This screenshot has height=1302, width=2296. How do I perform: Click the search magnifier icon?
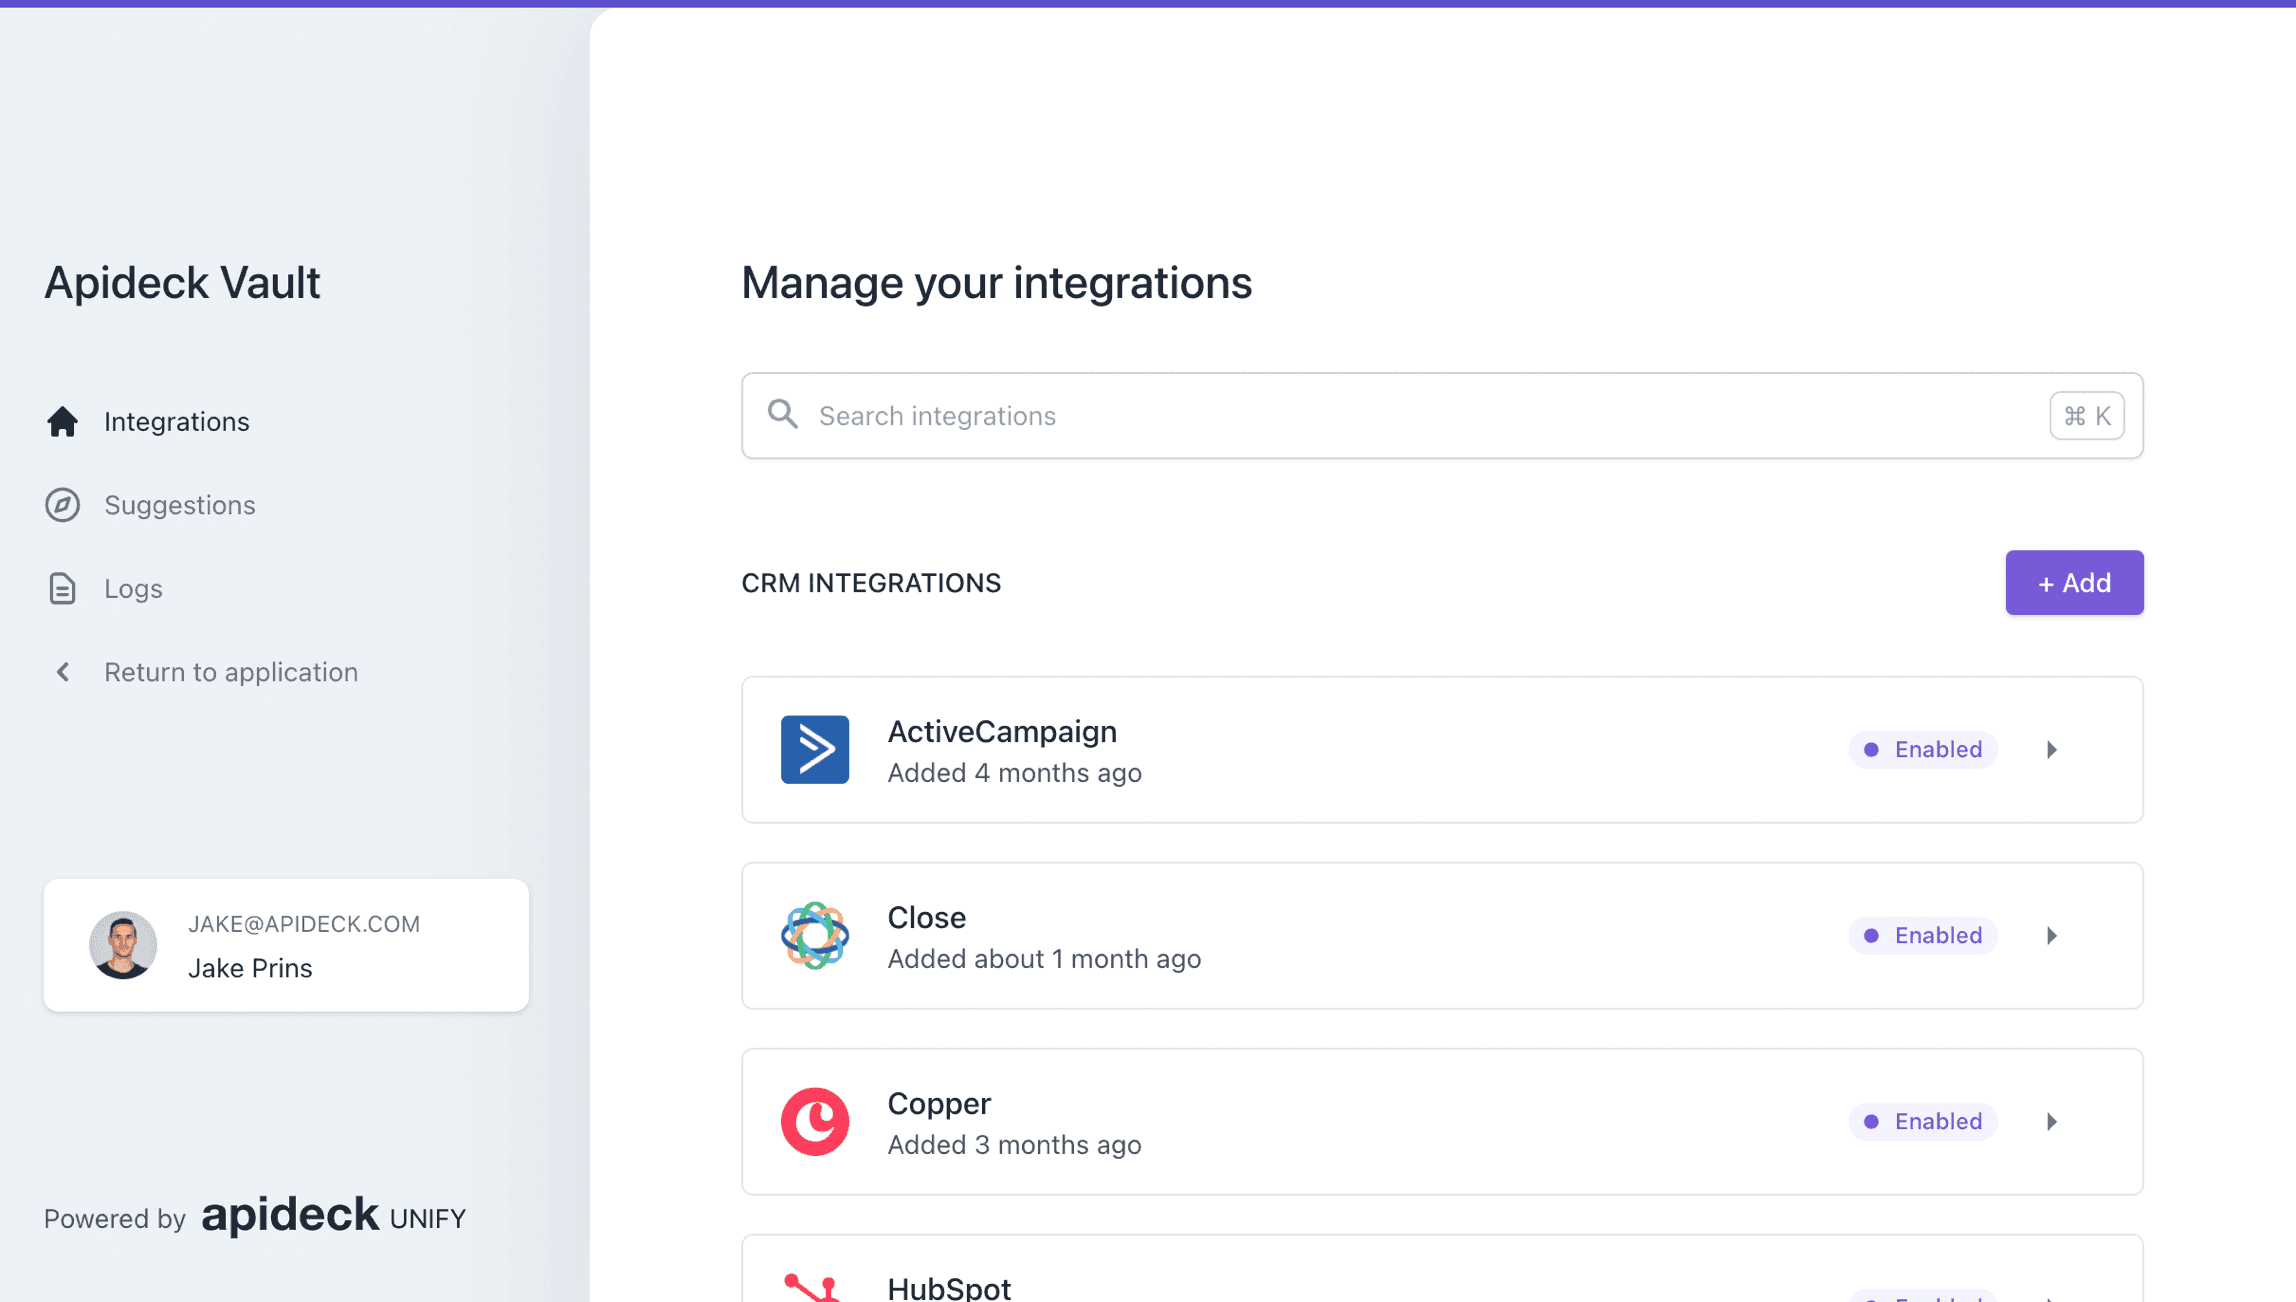tap(782, 415)
